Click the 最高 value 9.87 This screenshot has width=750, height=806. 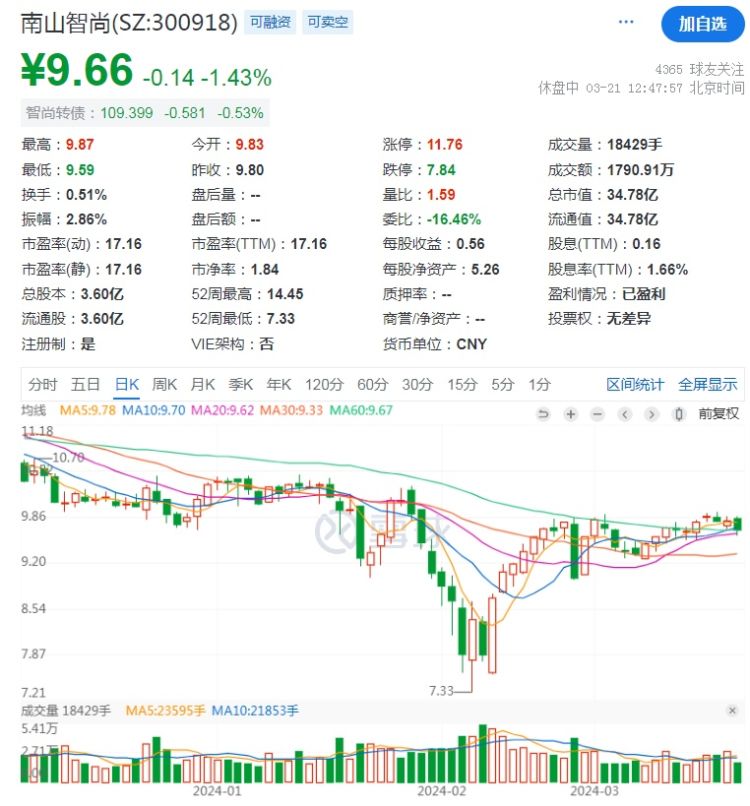coord(80,144)
